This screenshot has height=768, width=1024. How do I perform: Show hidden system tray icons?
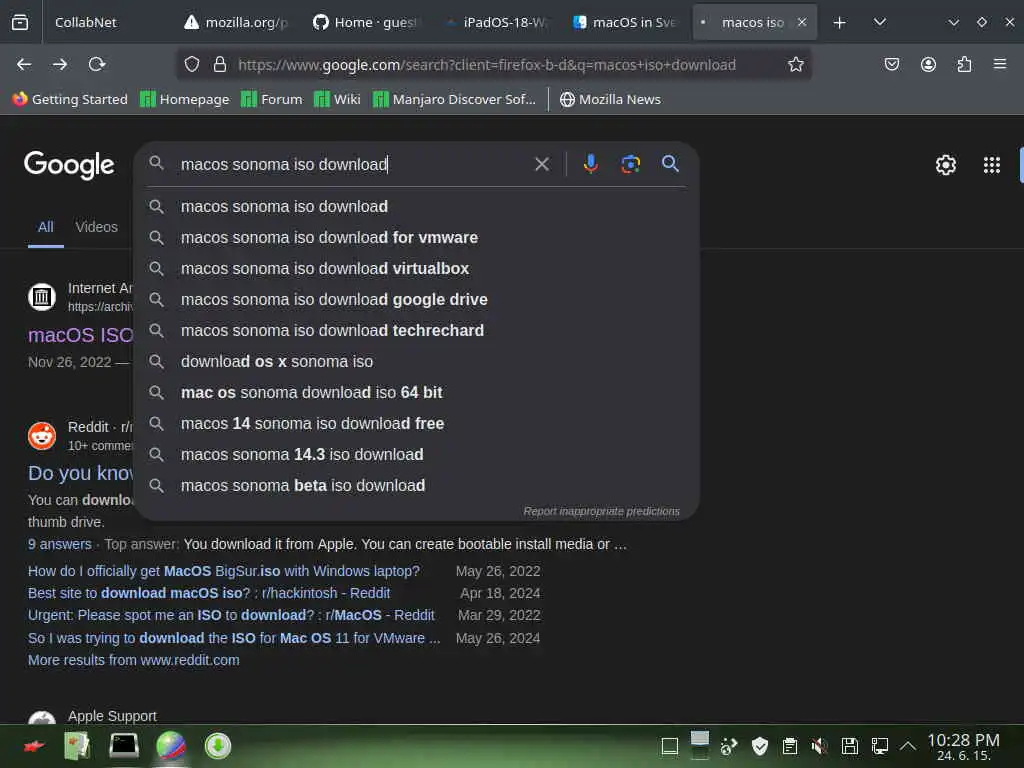(x=908, y=745)
